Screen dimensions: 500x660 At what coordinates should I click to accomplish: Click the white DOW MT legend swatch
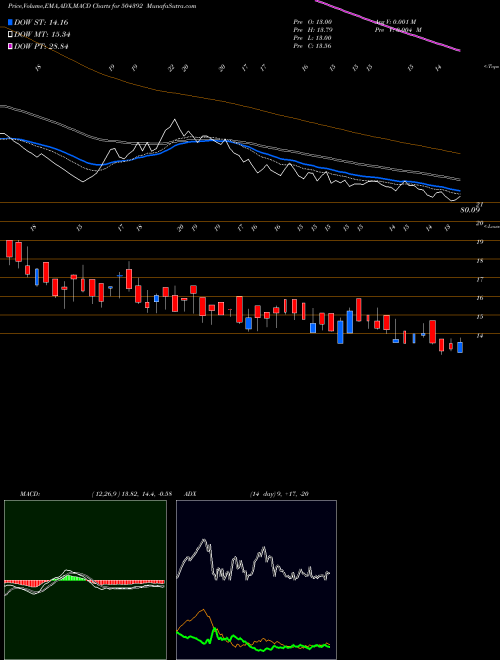click(x=11, y=35)
